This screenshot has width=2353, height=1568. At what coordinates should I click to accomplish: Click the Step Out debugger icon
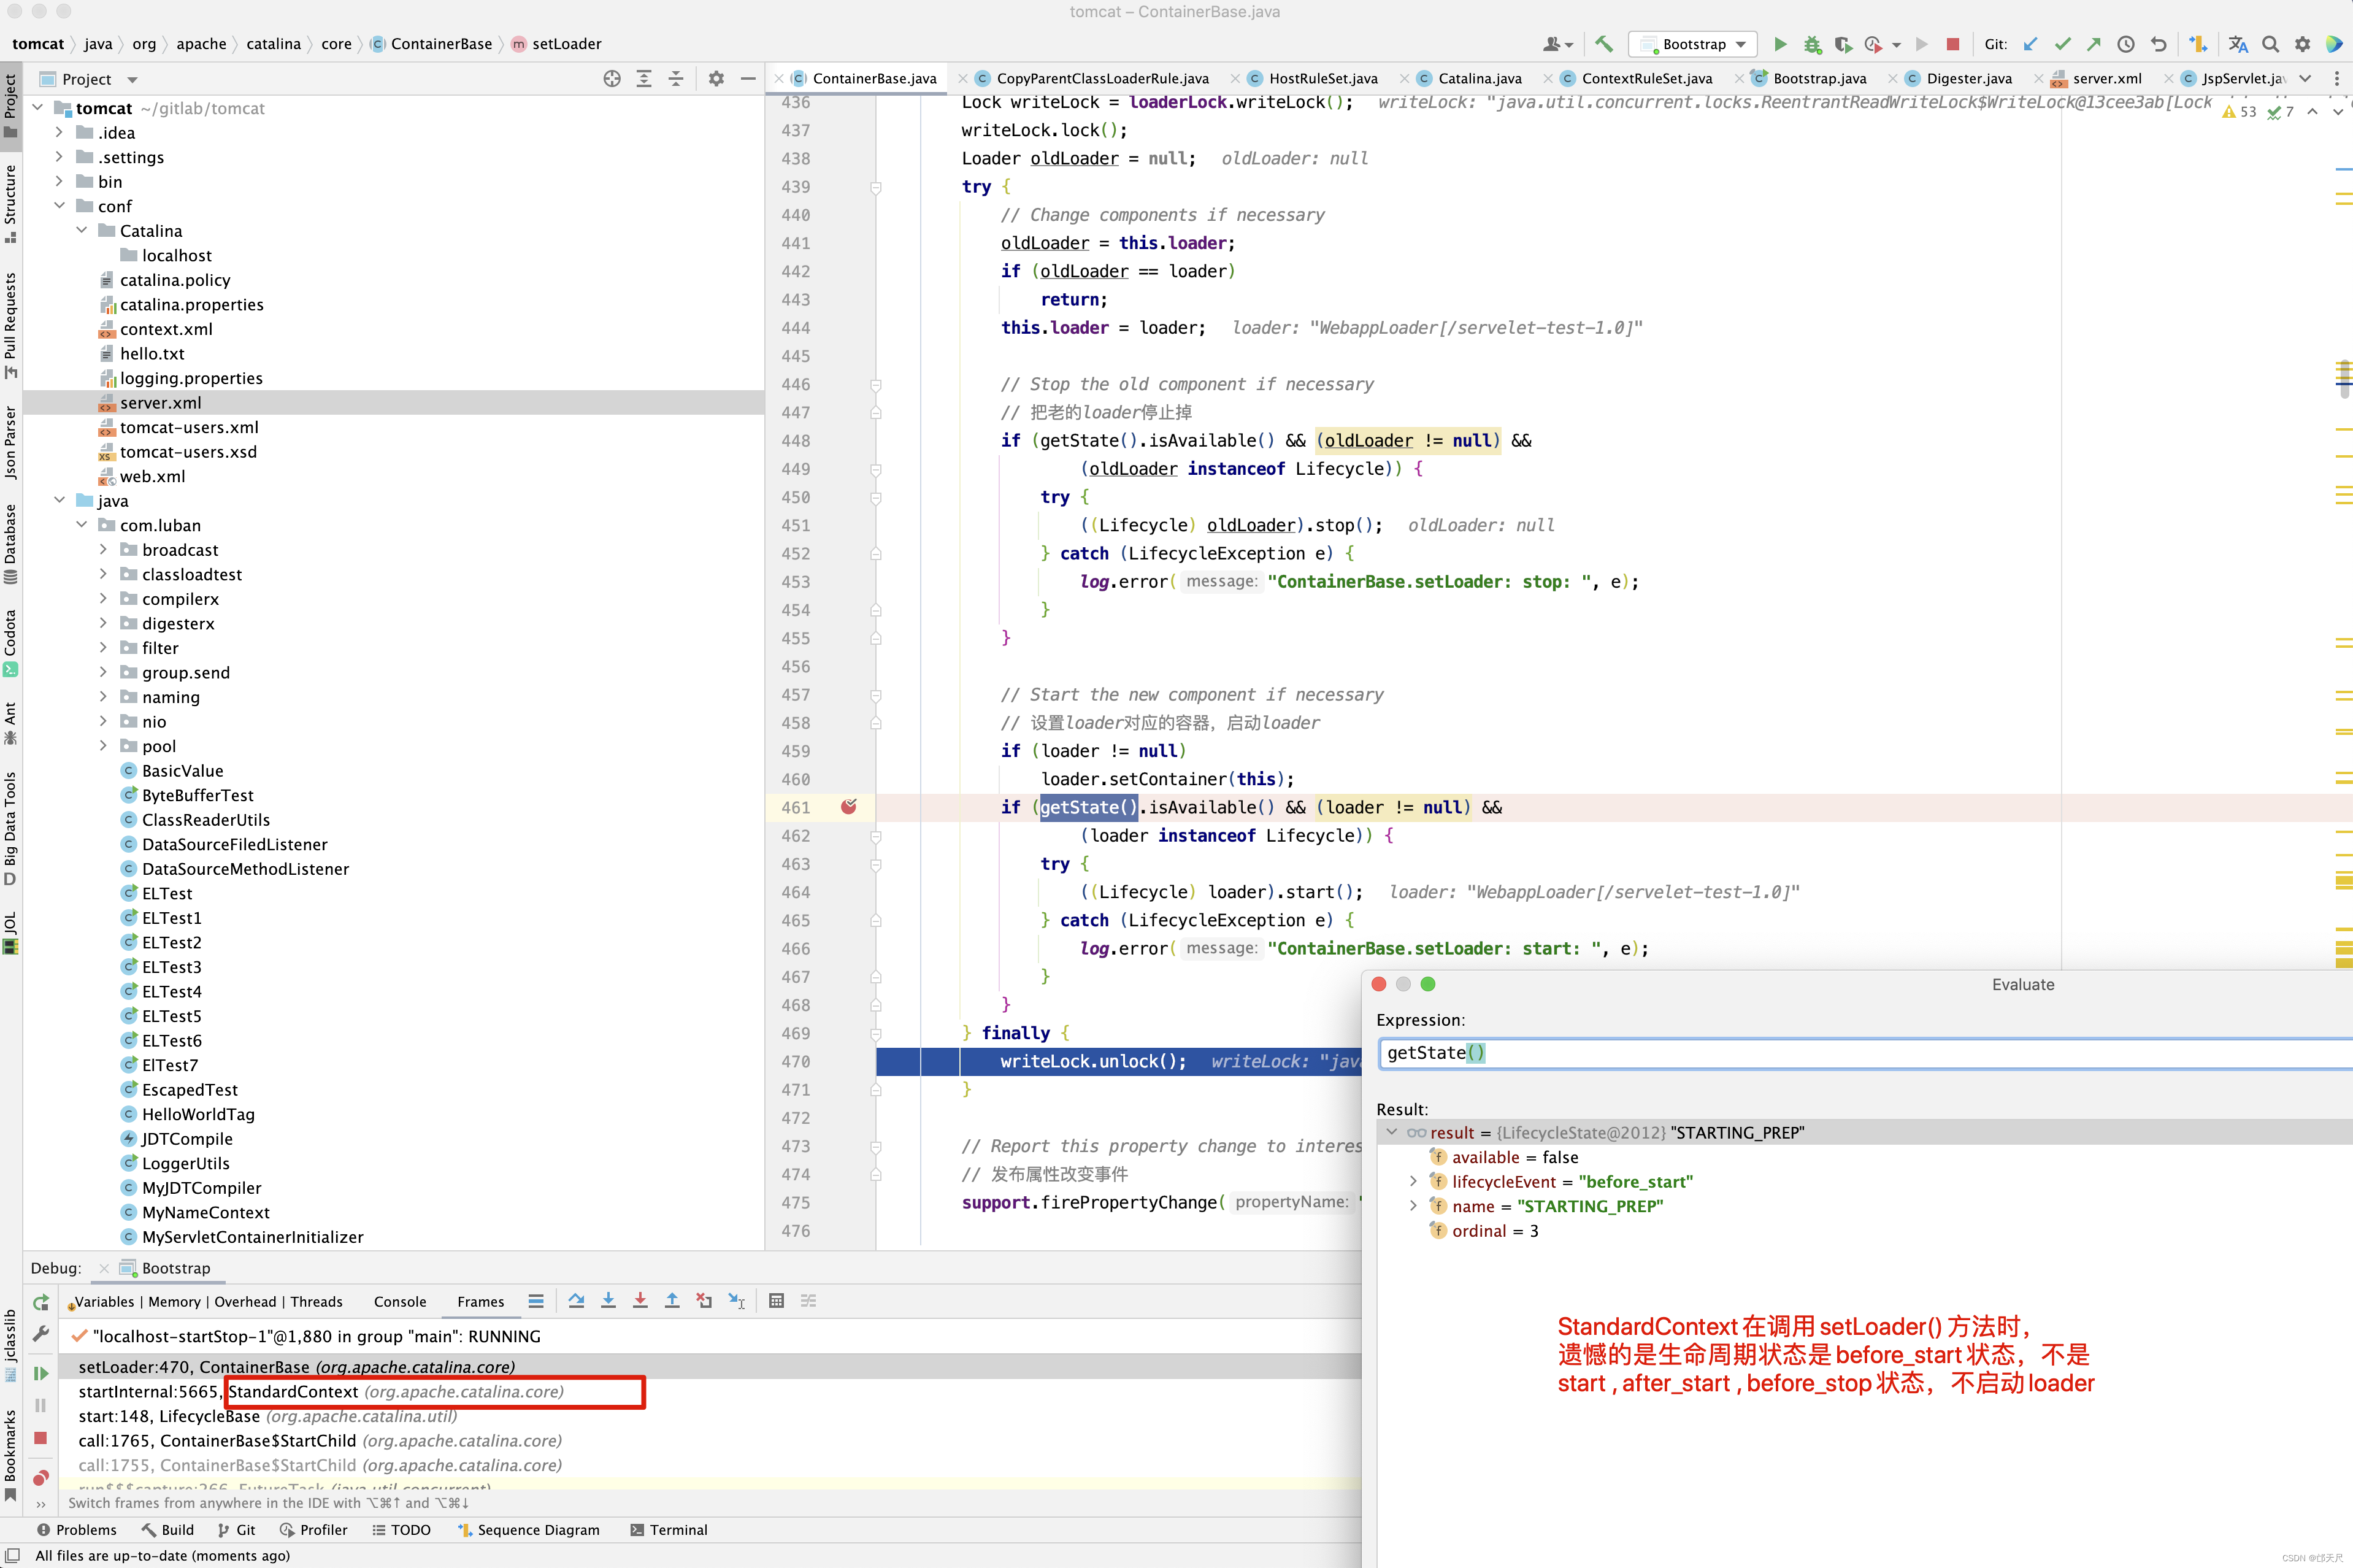point(672,1301)
